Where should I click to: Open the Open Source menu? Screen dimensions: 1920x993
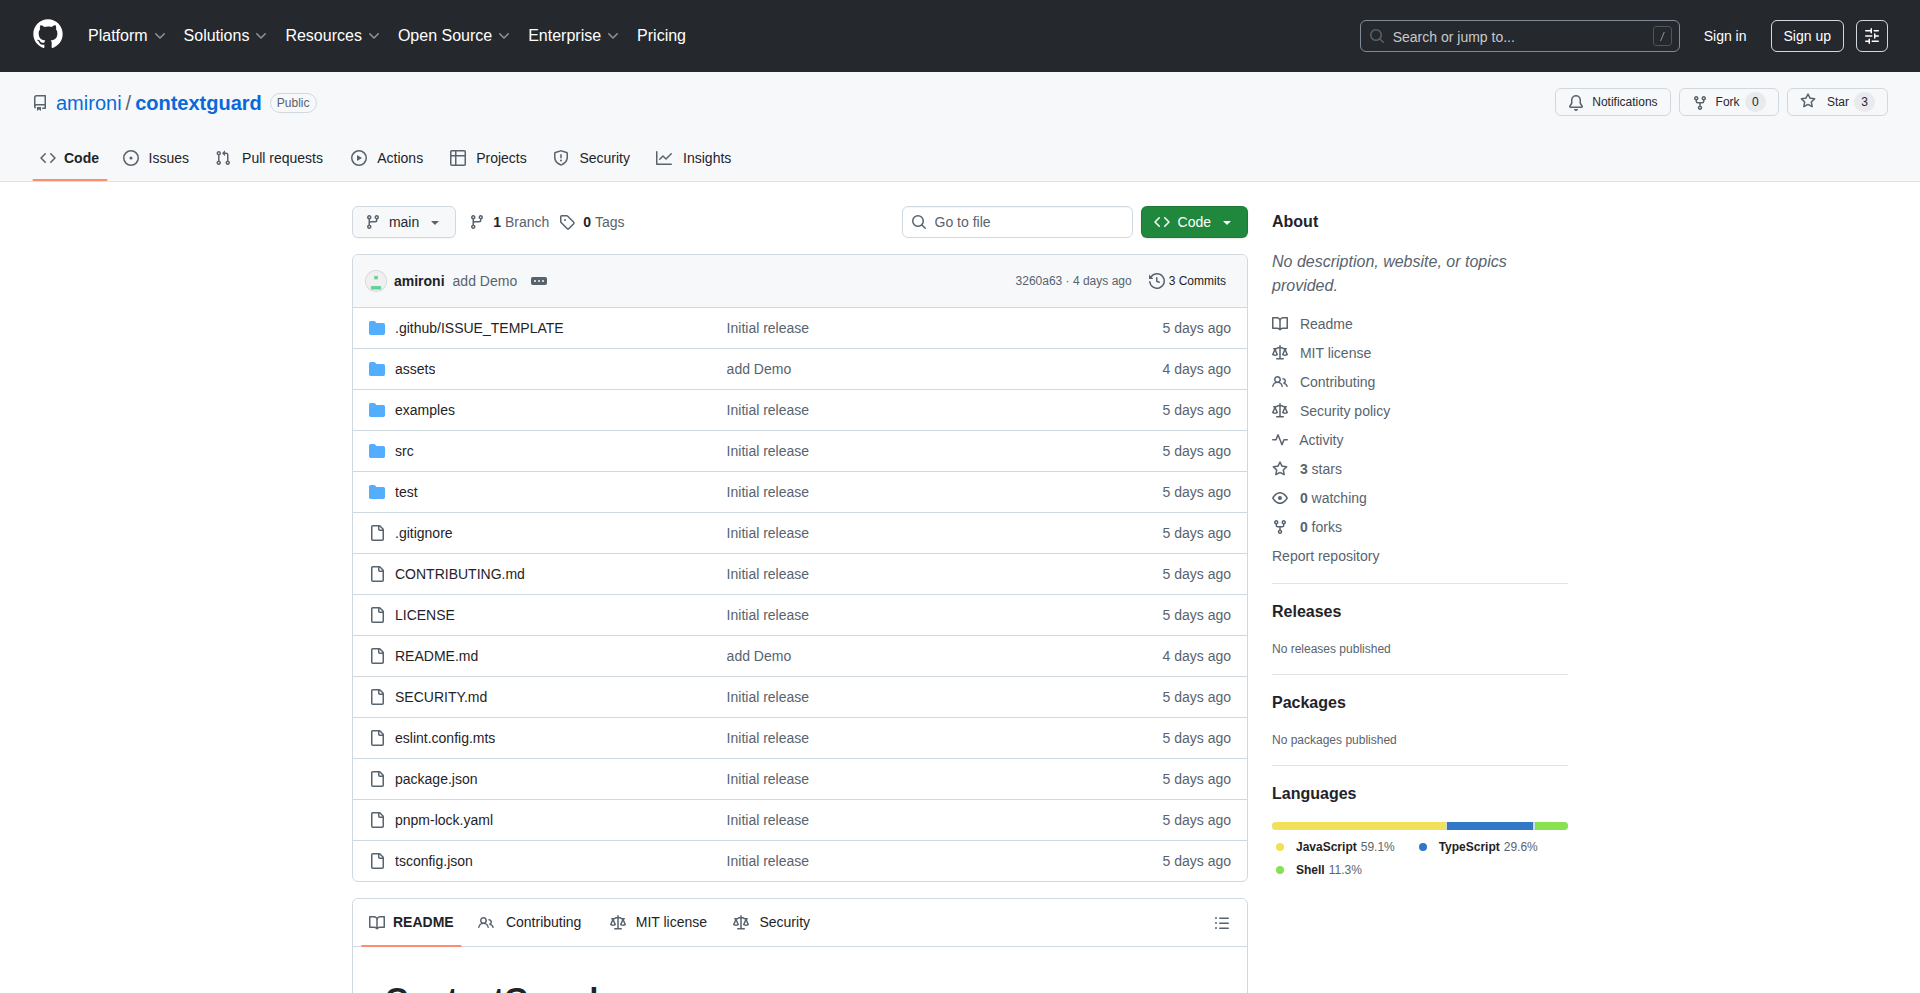tap(453, 36)
